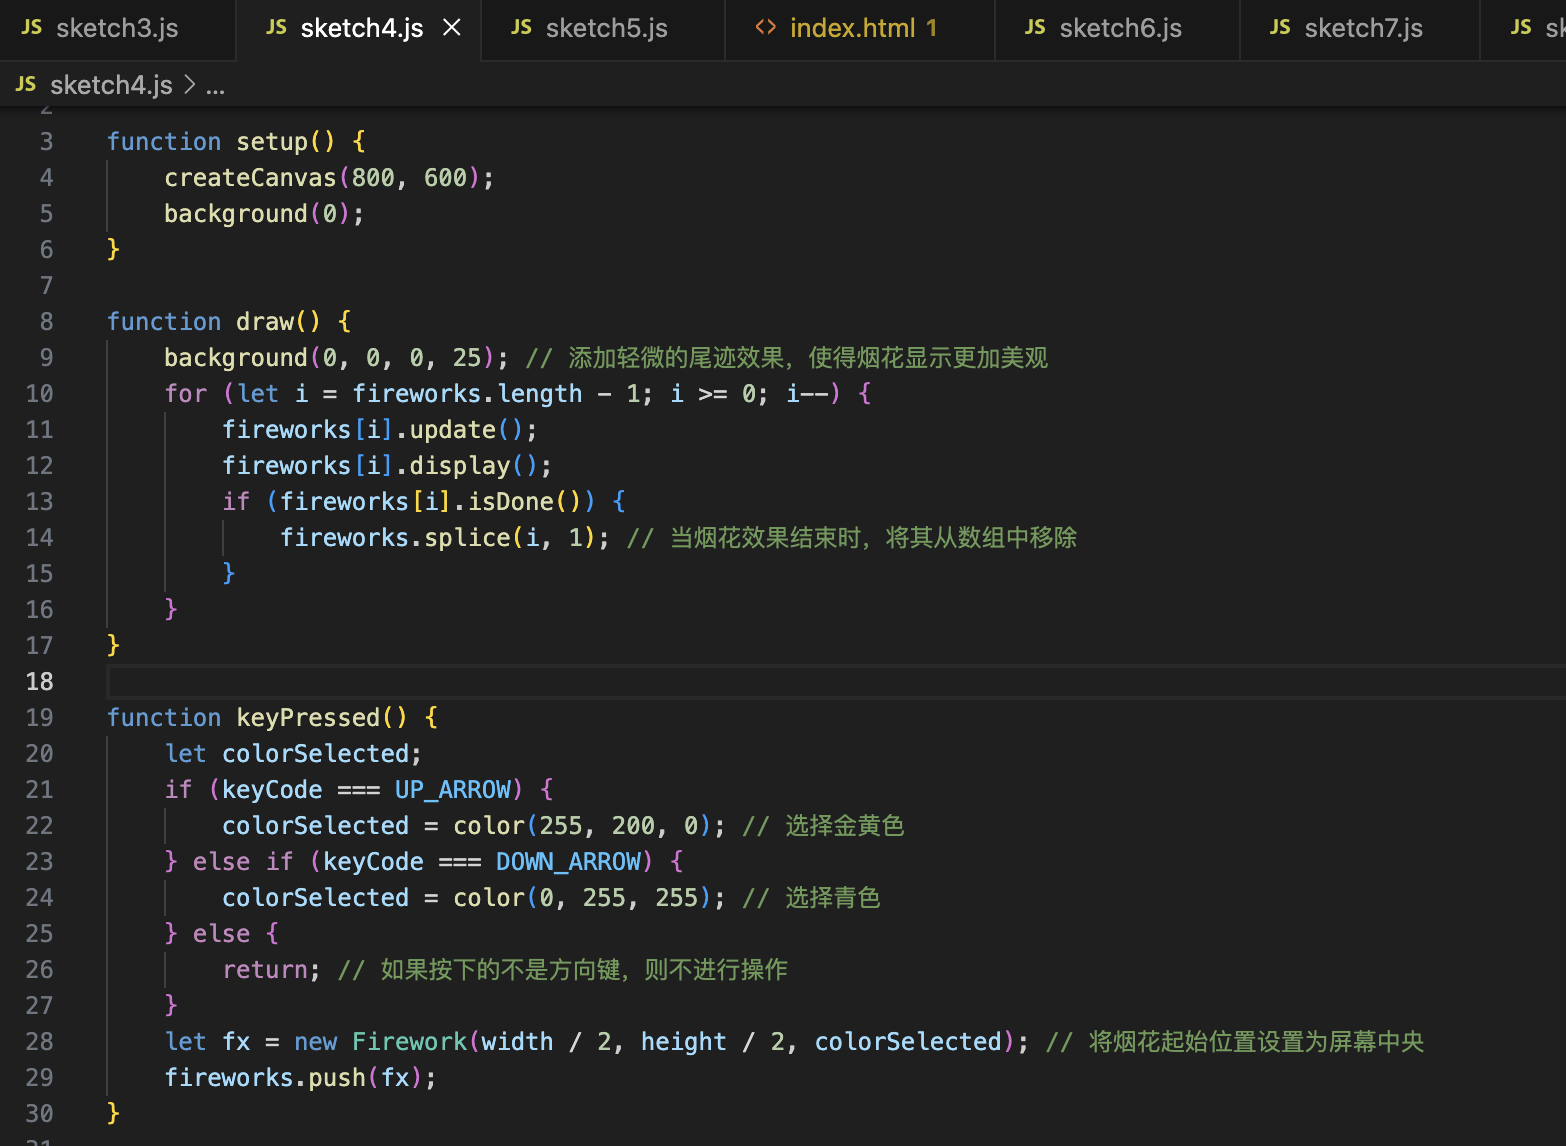1566x1146 pixels.
Task: Open the sketch3.js tab
Action: click(x=117, y=27)
